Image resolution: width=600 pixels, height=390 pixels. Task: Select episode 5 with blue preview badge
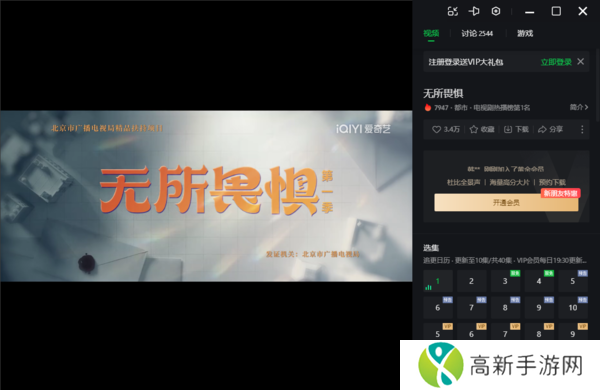pyautogui.click(x=573, y=281)
